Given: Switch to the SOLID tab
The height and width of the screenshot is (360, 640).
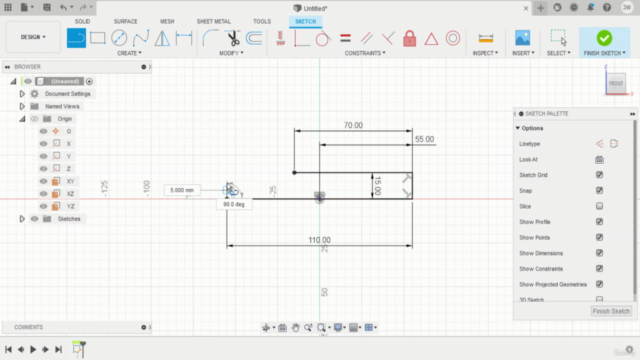Looking at the screenshot, I should coord(82,21).
